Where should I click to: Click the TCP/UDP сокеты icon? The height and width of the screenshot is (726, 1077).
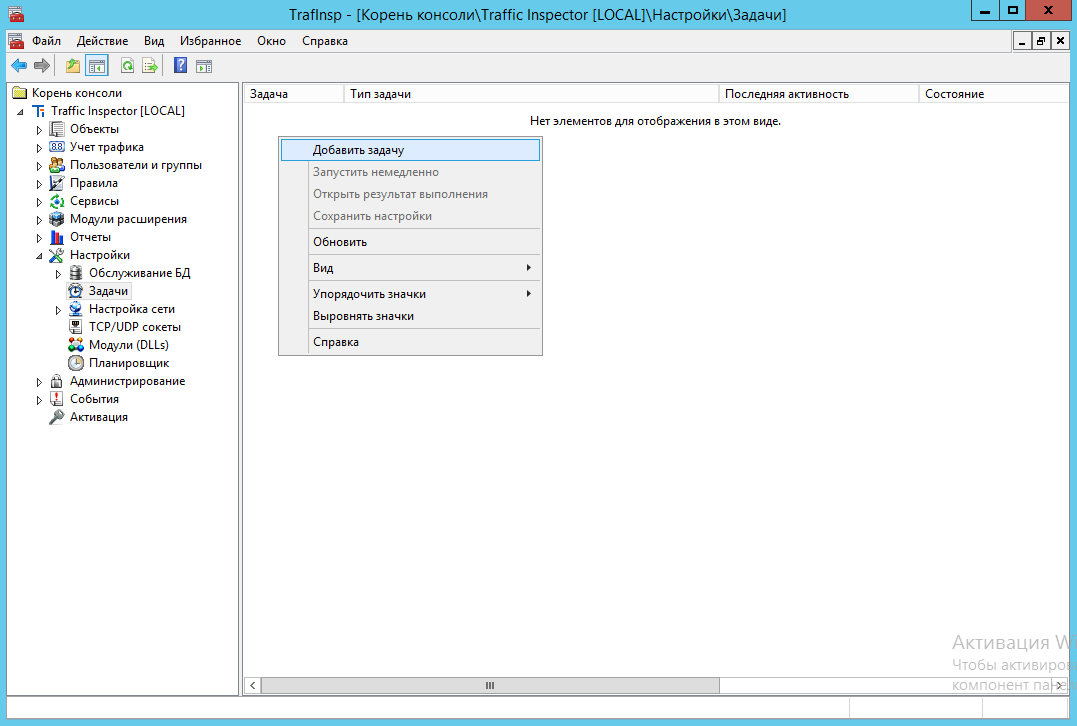[x=76, y=327]
